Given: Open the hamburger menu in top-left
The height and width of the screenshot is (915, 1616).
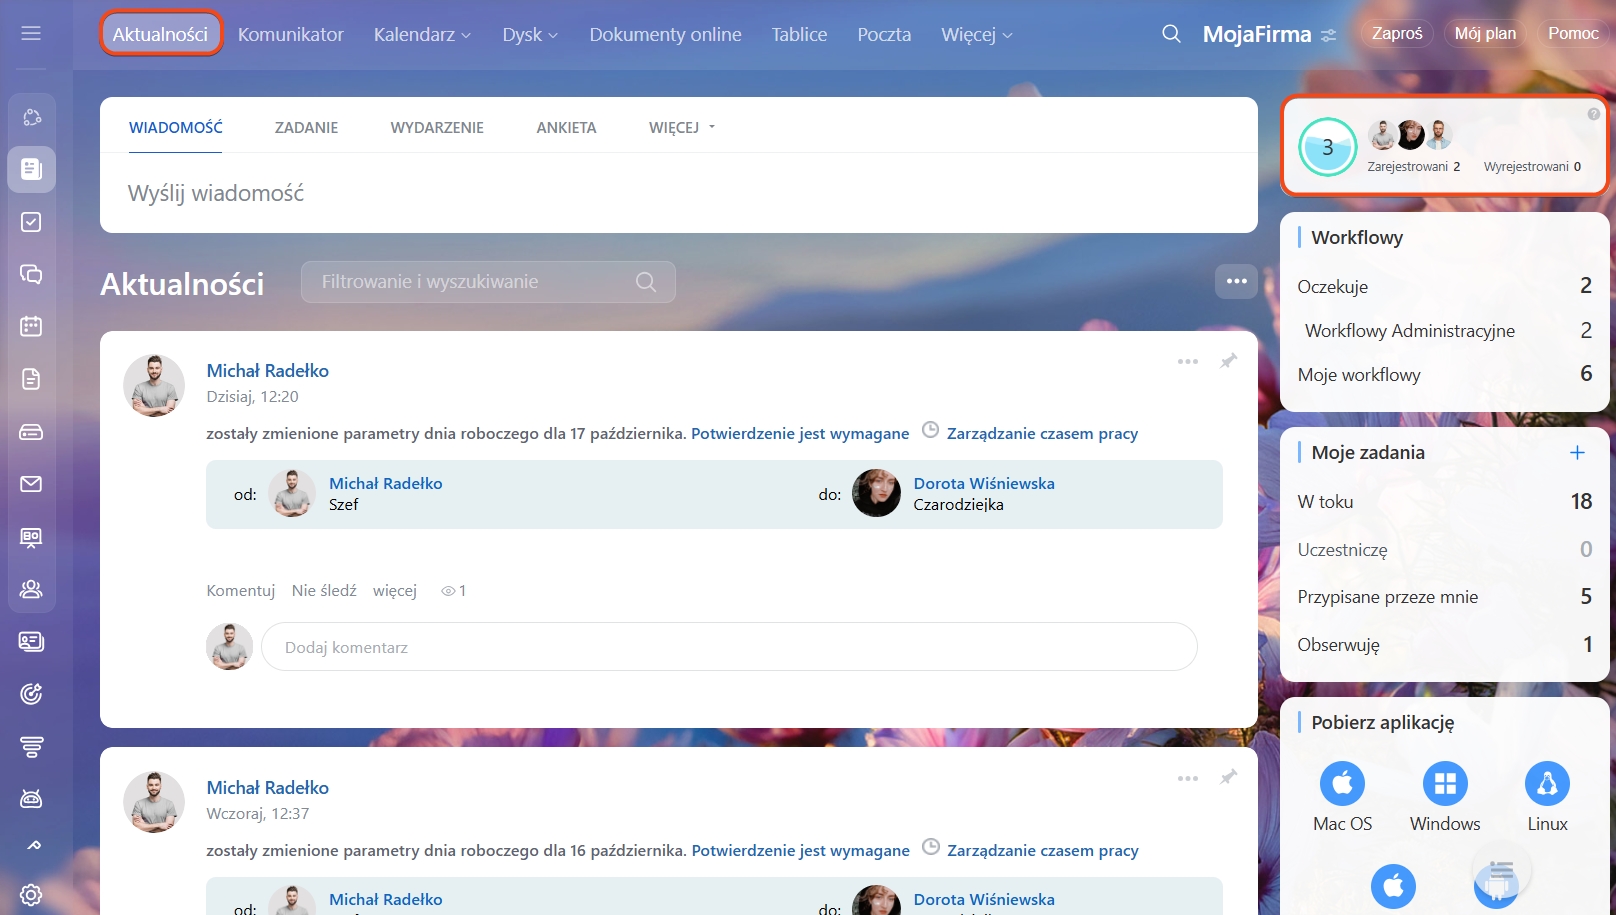Looking at the screenshot, I should click(31, 34).
